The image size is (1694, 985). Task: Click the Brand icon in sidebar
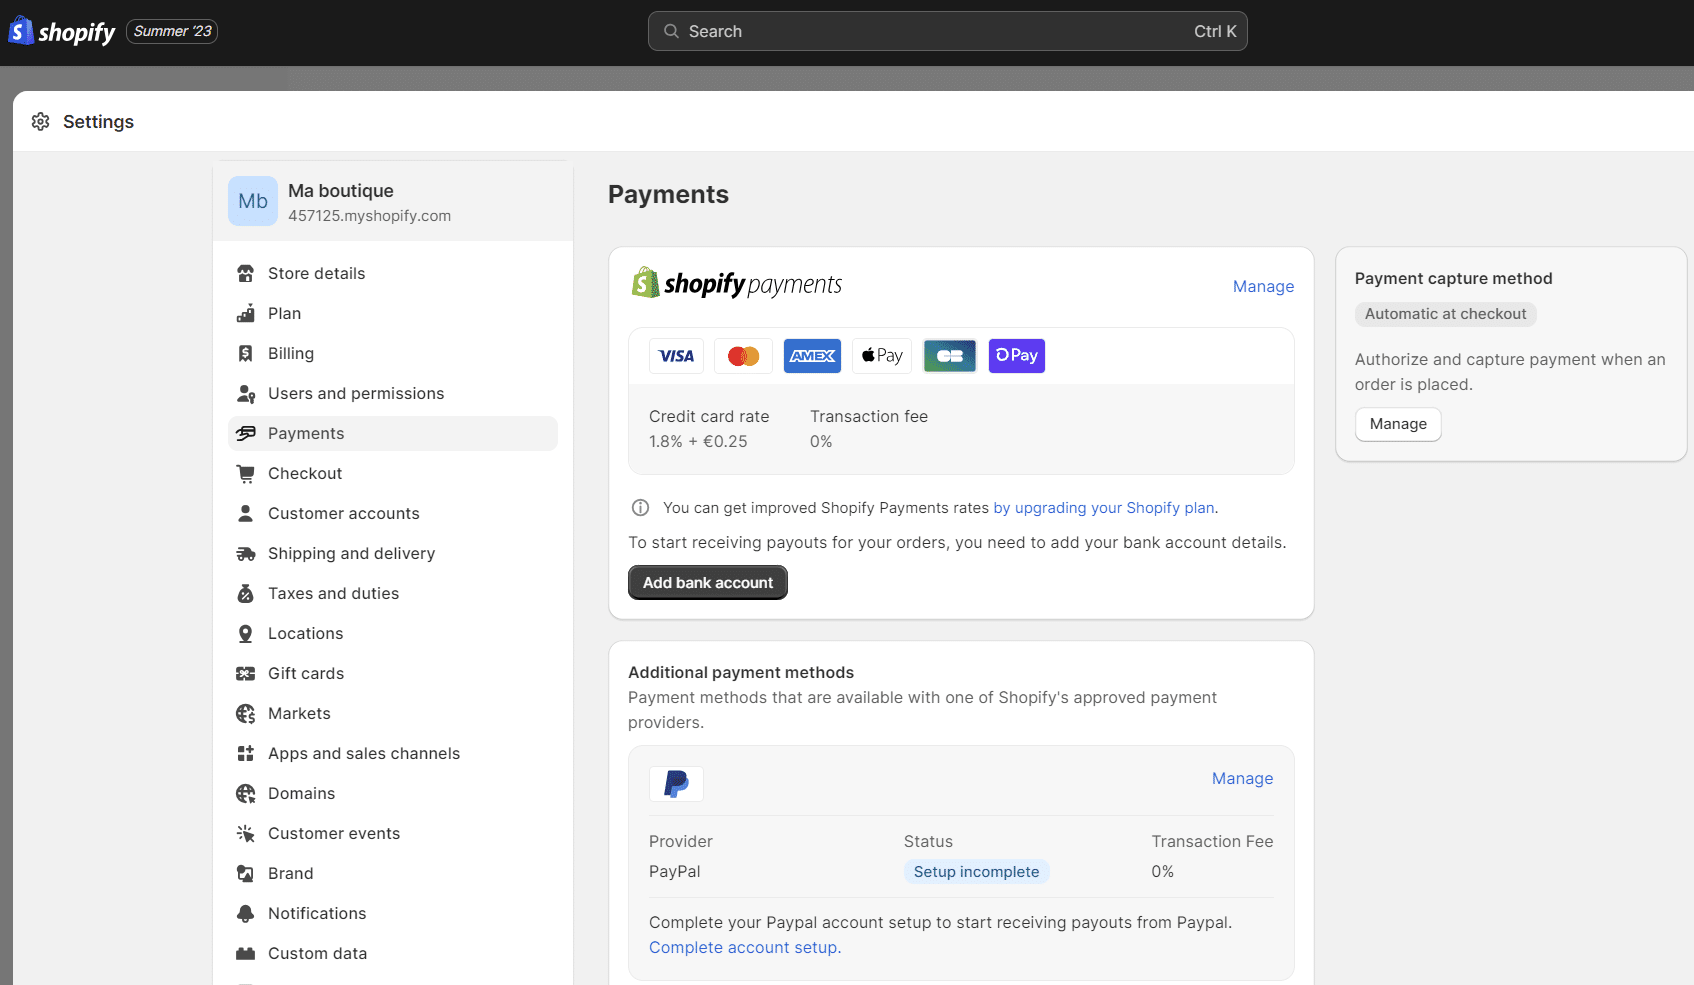[x=245, y=873]
